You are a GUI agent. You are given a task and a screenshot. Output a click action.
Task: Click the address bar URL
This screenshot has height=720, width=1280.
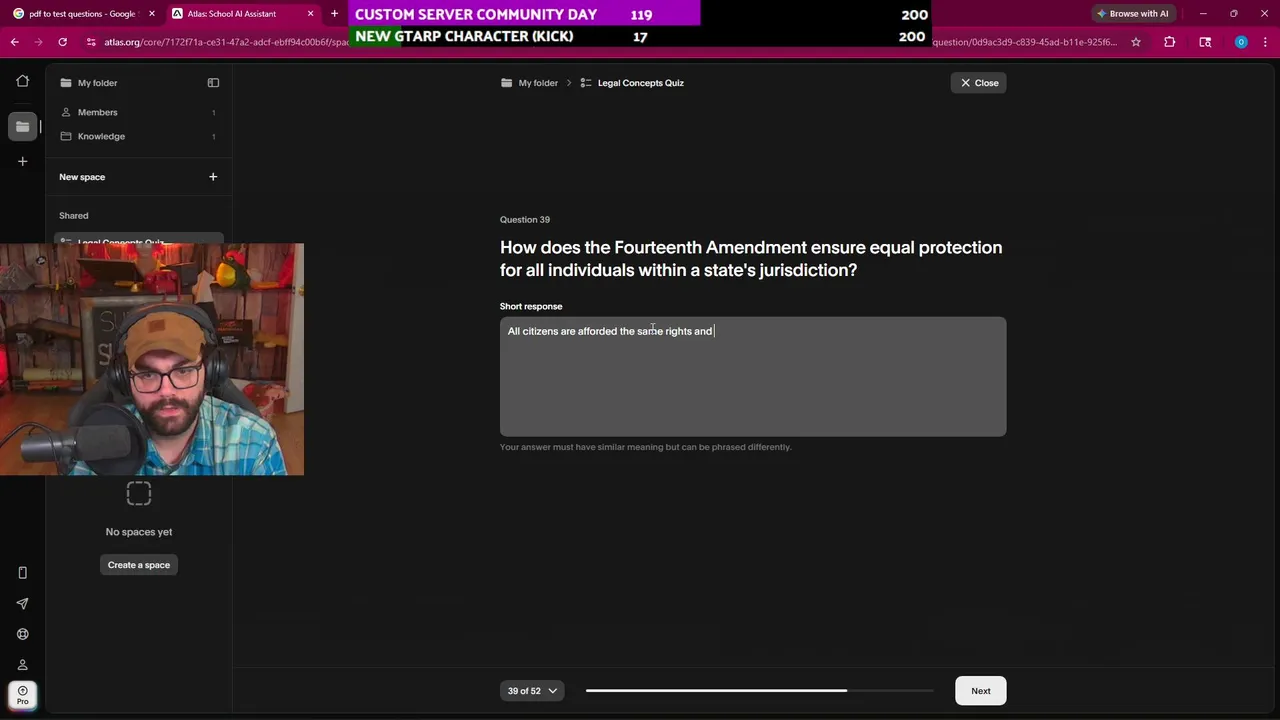(x=226, y=42)
